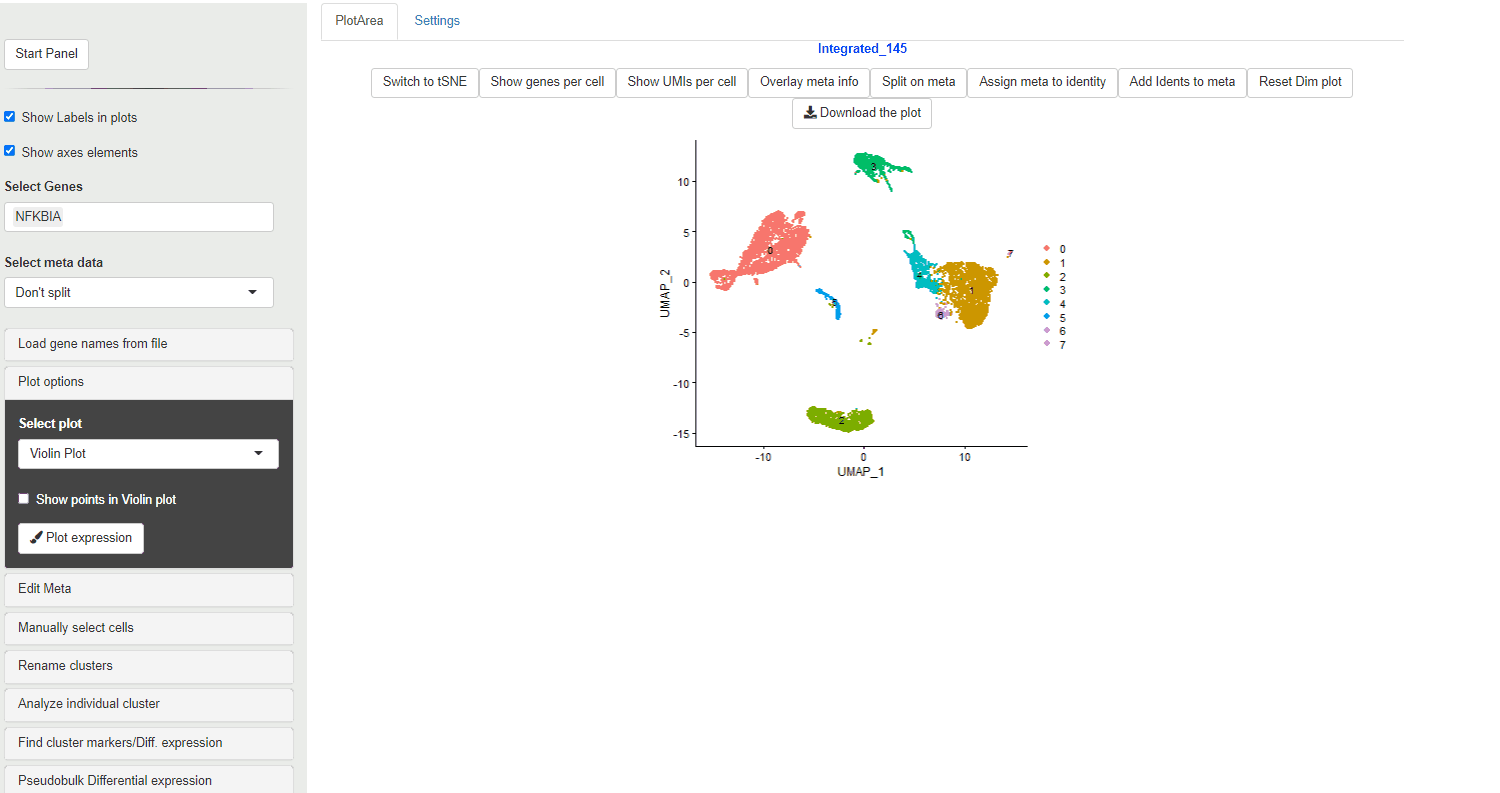
Task: Open the Start Panel
Action: 47,54
